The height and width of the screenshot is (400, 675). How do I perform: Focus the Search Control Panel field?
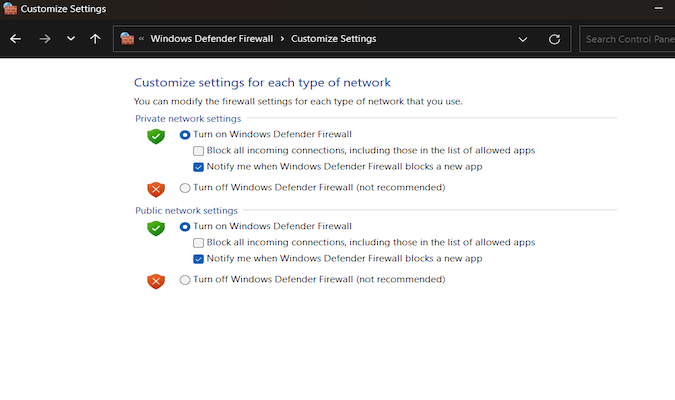627,39
